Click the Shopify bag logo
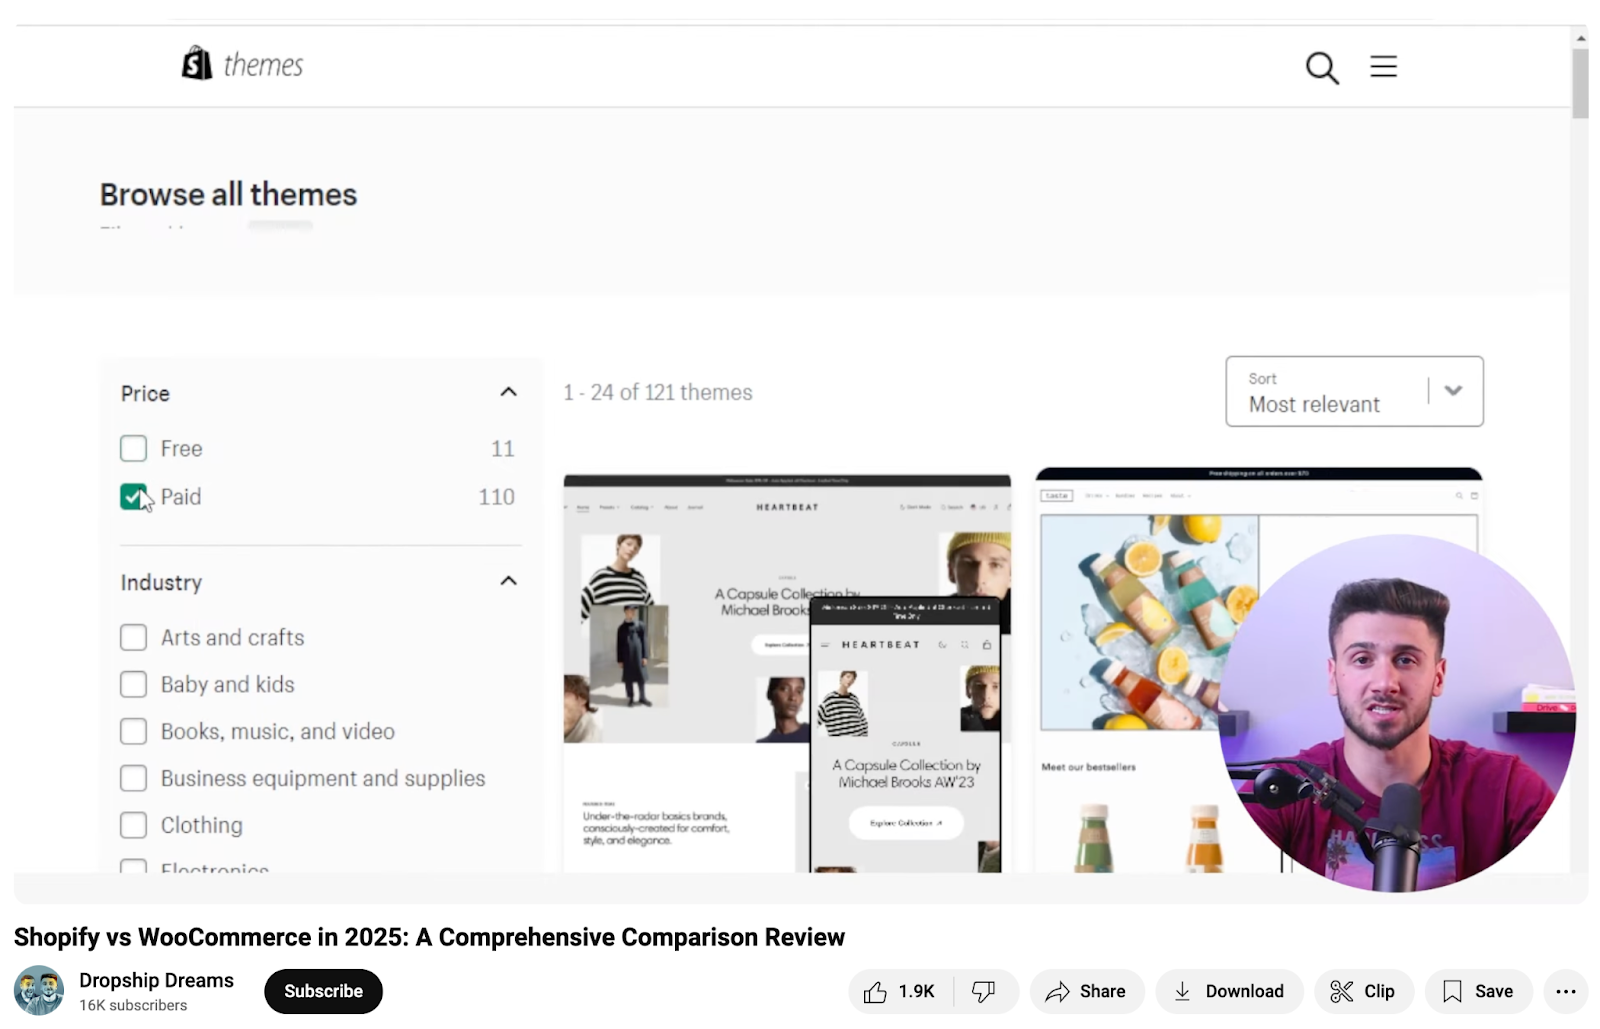Viewport: 1600px width, 1029px height. tap(196, 62)
